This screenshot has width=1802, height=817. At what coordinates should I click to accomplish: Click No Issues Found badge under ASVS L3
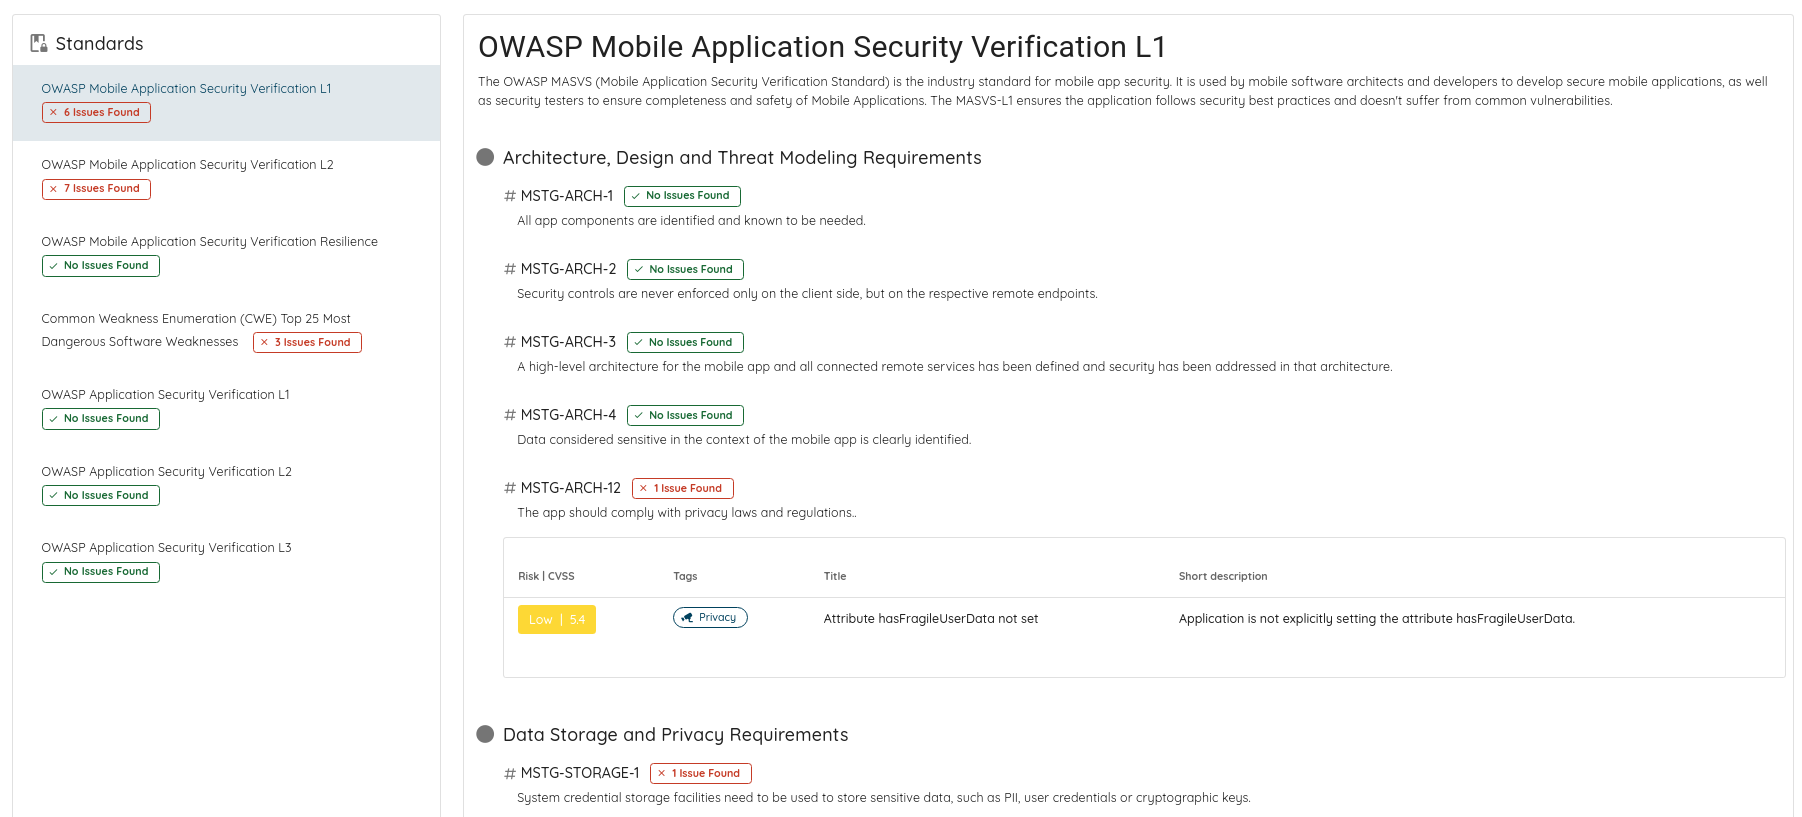pos(101,572)
